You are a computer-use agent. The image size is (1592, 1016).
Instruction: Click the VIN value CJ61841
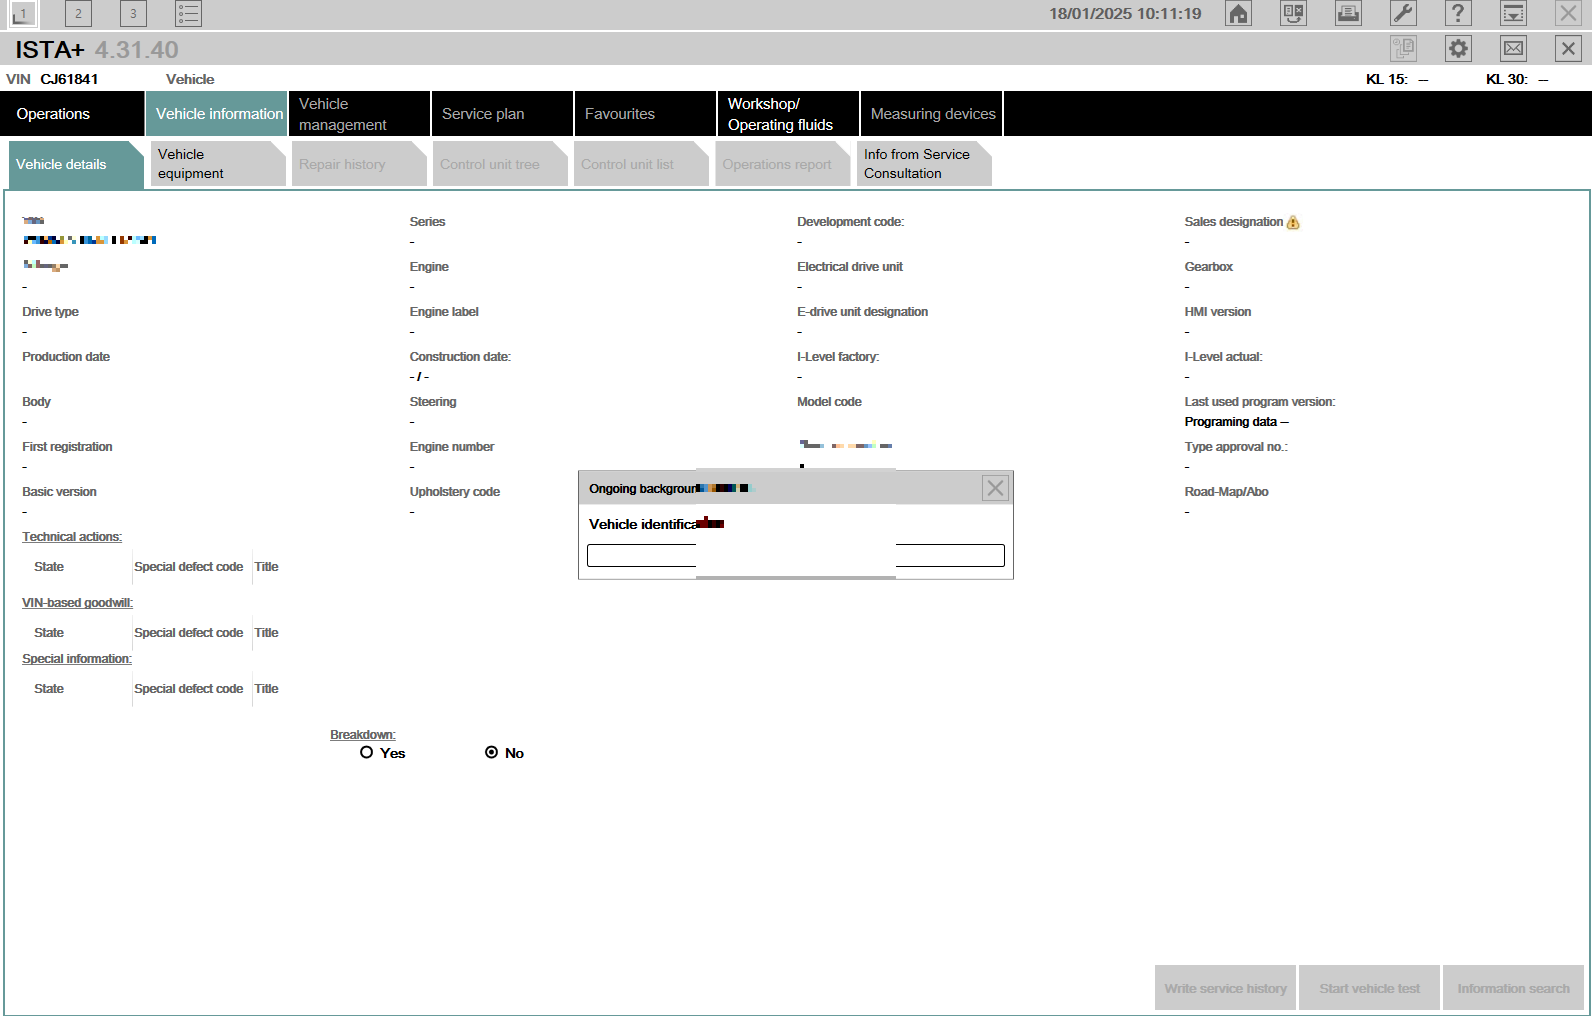click(x=69, y=79)
